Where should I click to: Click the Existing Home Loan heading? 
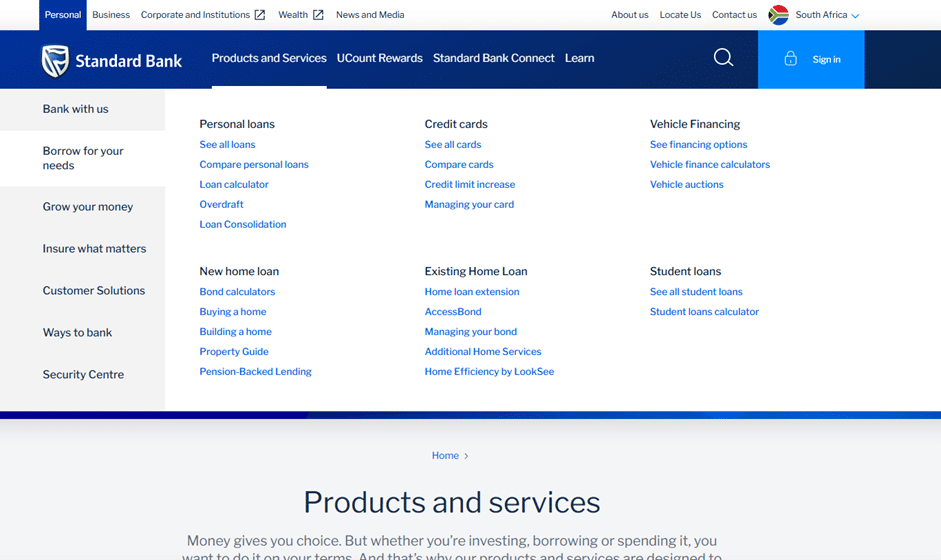(475, 271)
